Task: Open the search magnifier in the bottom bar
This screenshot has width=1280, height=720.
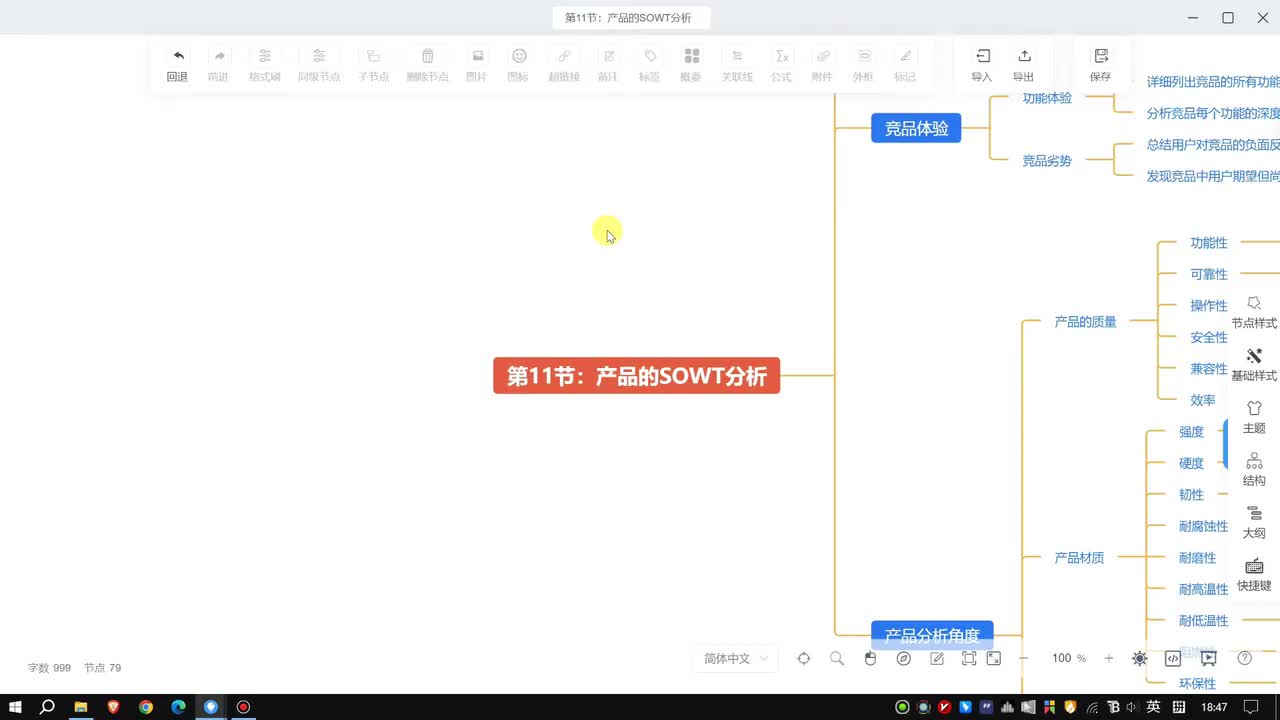Action: click(x=837, y=658)
